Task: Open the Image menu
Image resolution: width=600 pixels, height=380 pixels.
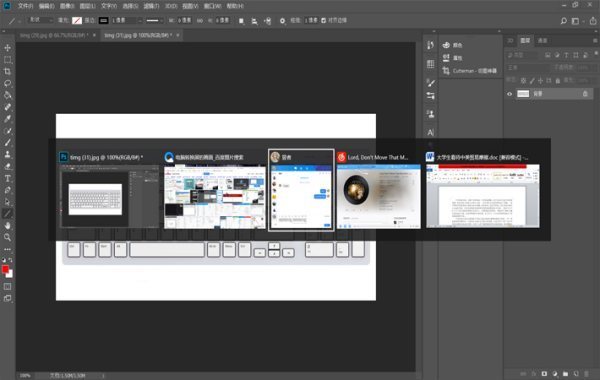Action: 67,6
